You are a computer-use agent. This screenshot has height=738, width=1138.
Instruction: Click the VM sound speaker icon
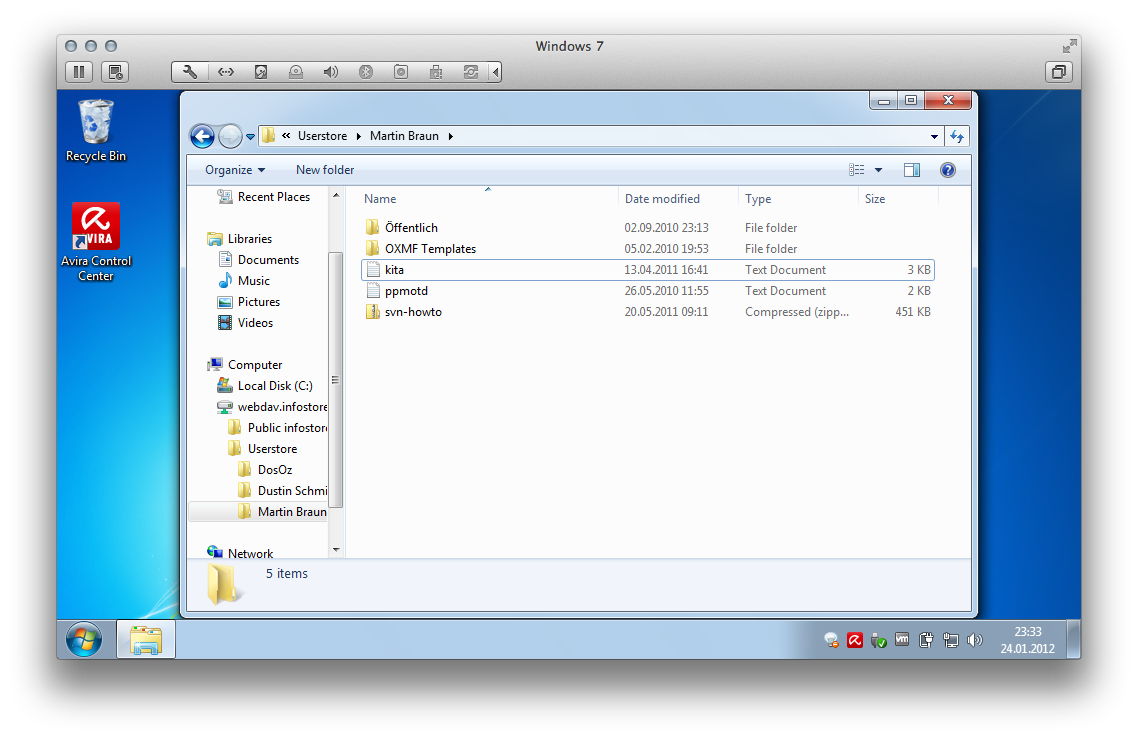tap(330, 72)
